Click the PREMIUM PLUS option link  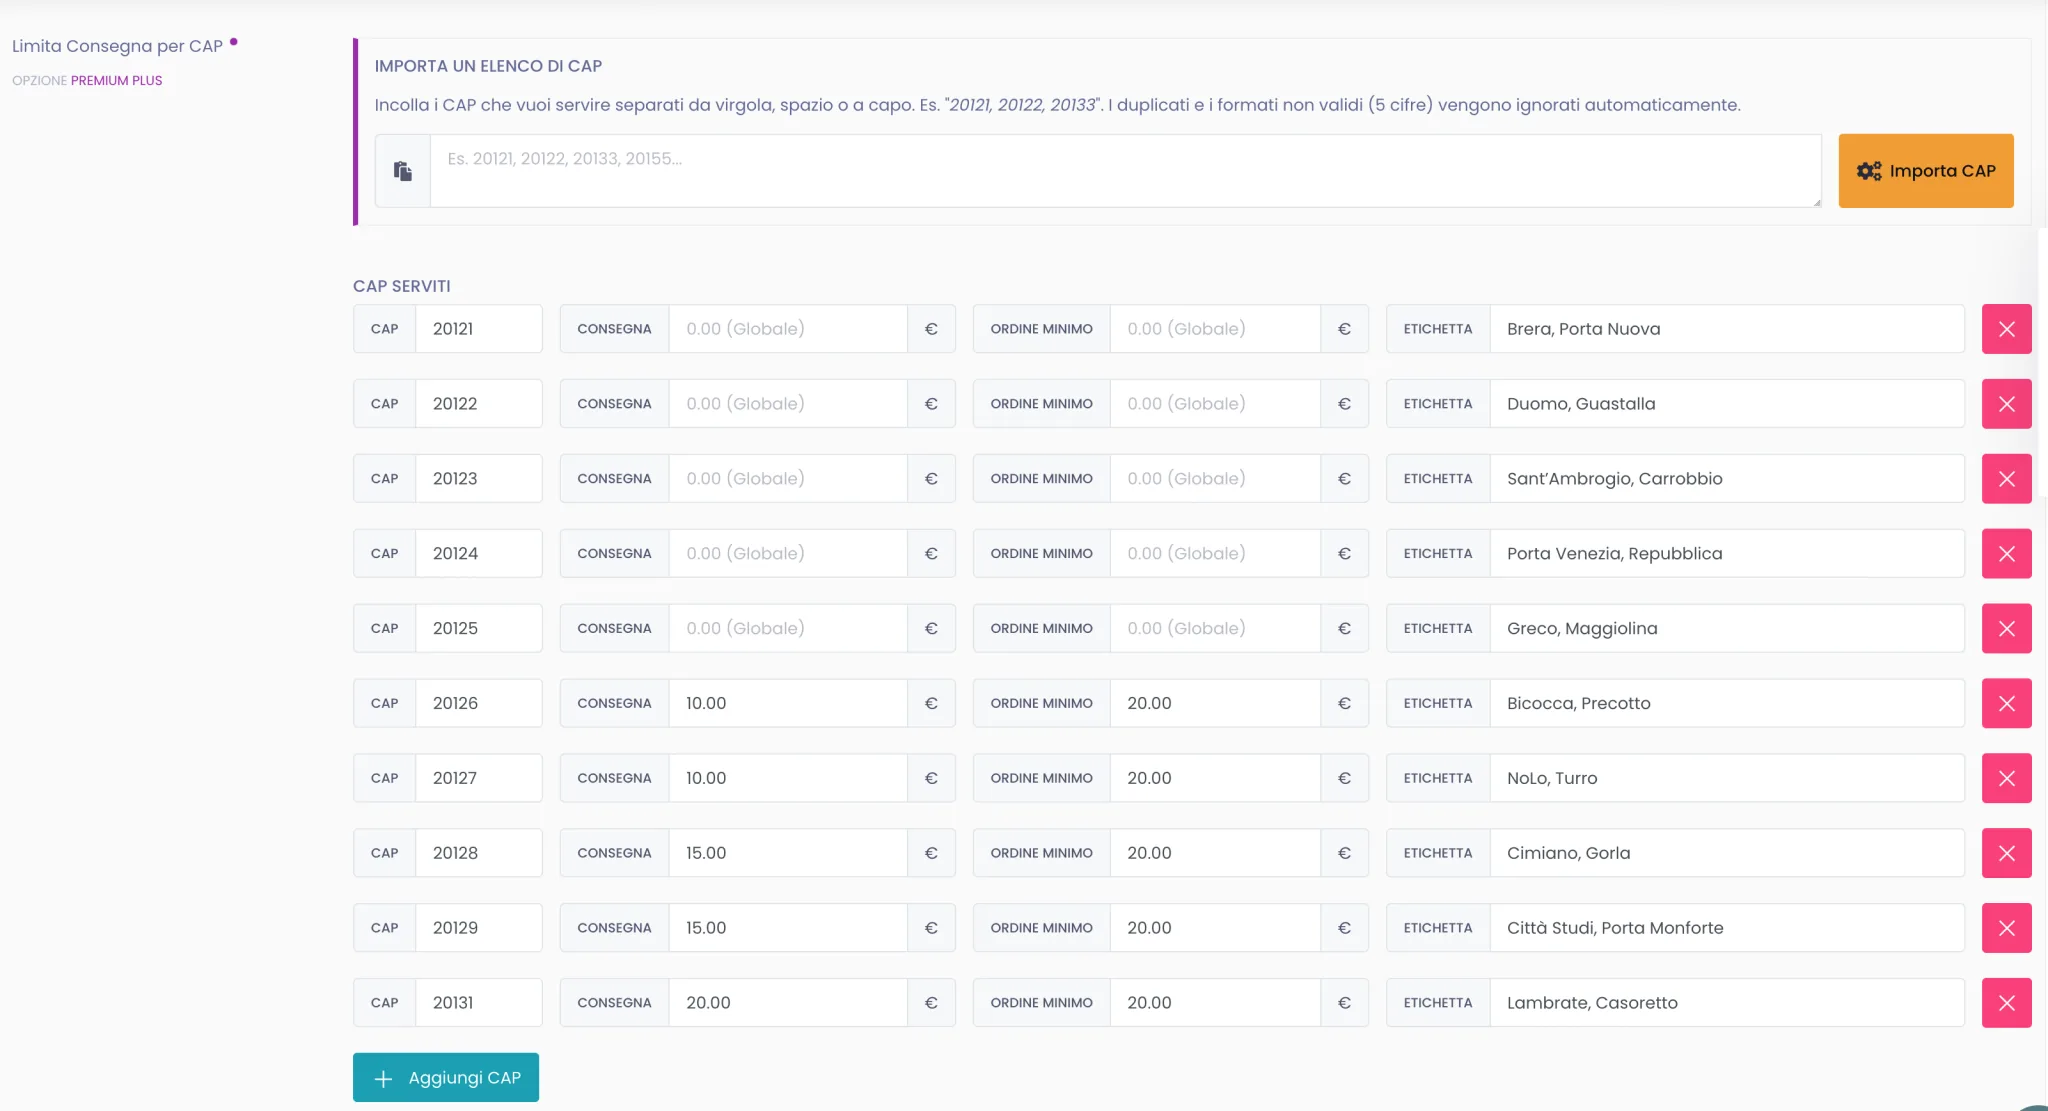[116, 81]
